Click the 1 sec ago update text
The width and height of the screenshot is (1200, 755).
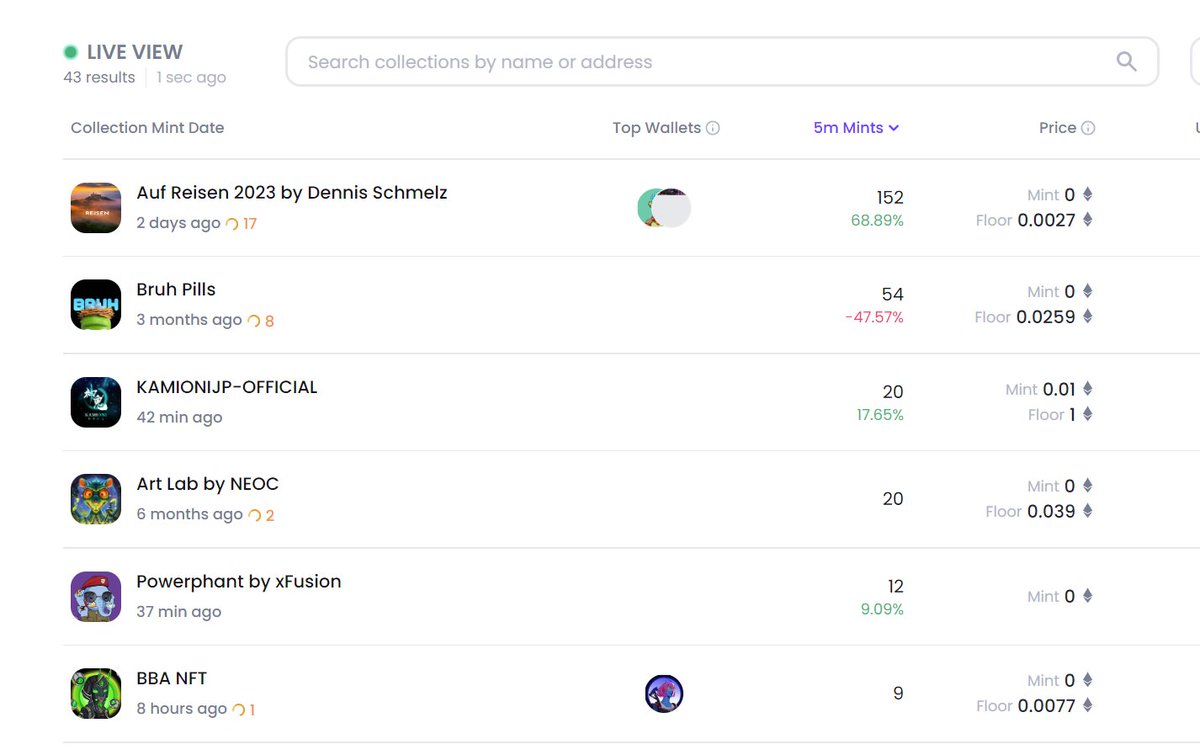coord(191,77)
